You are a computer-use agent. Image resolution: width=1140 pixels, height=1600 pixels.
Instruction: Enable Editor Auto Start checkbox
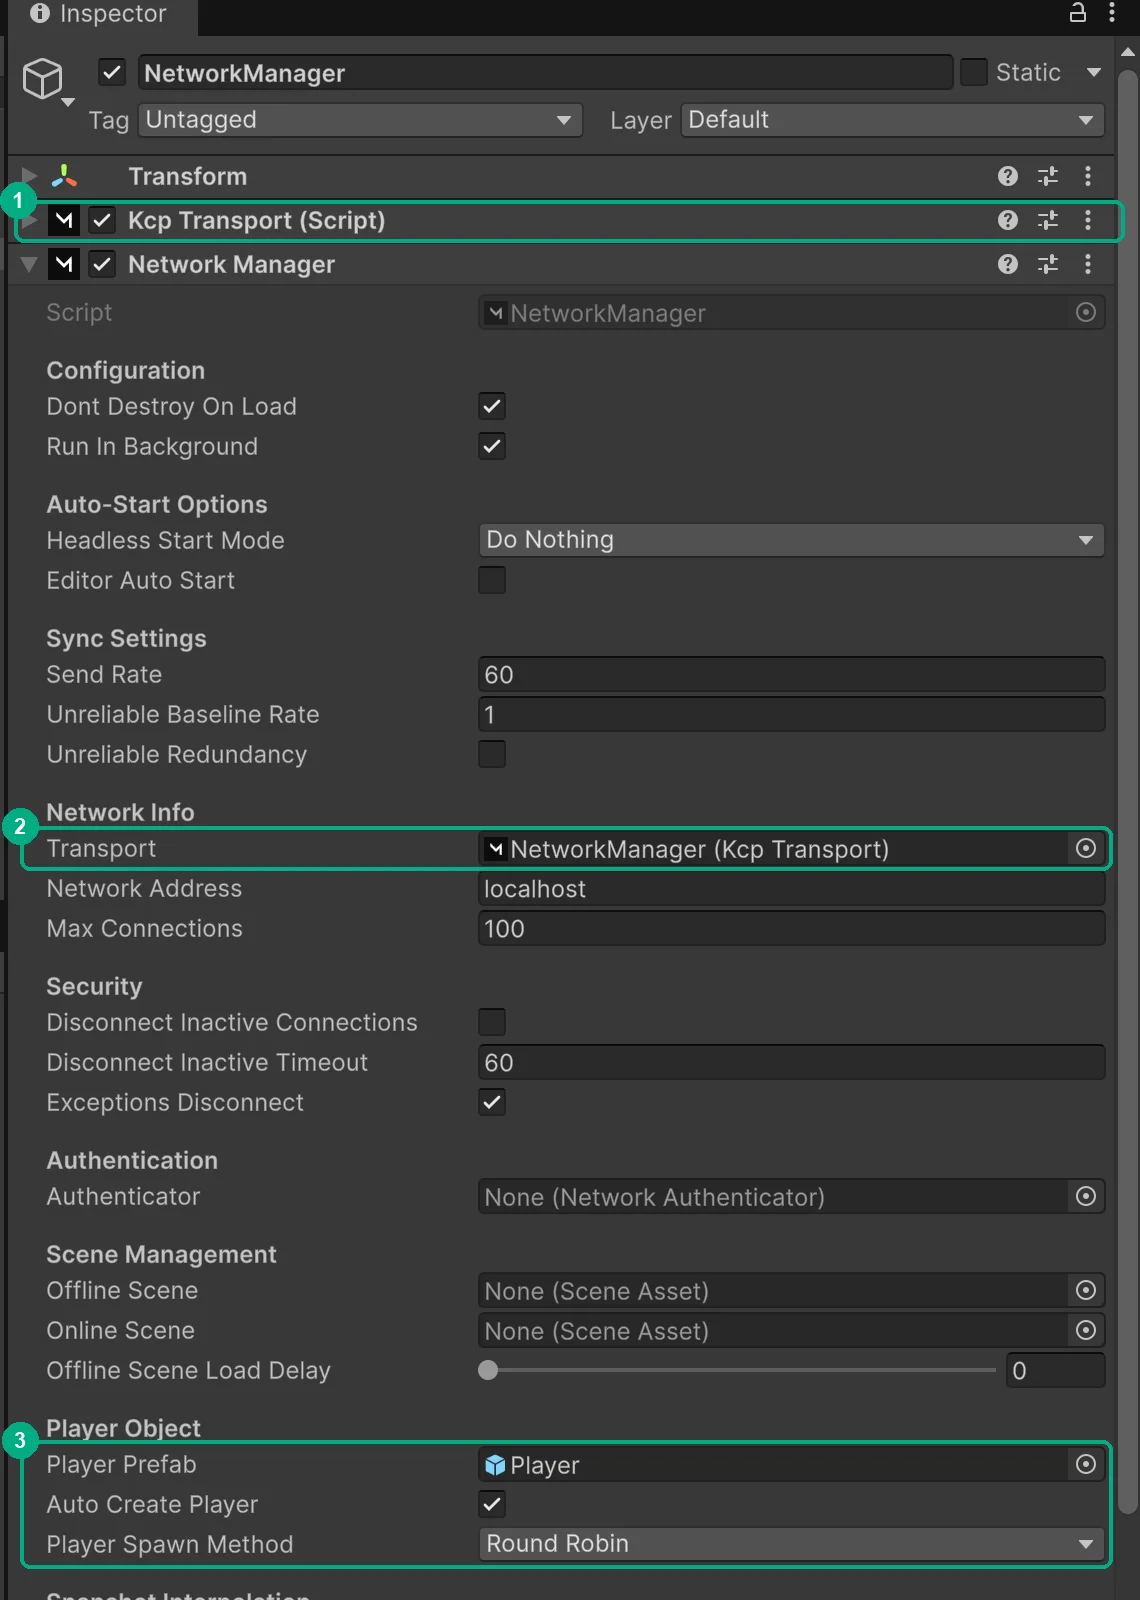click(492, 580)
